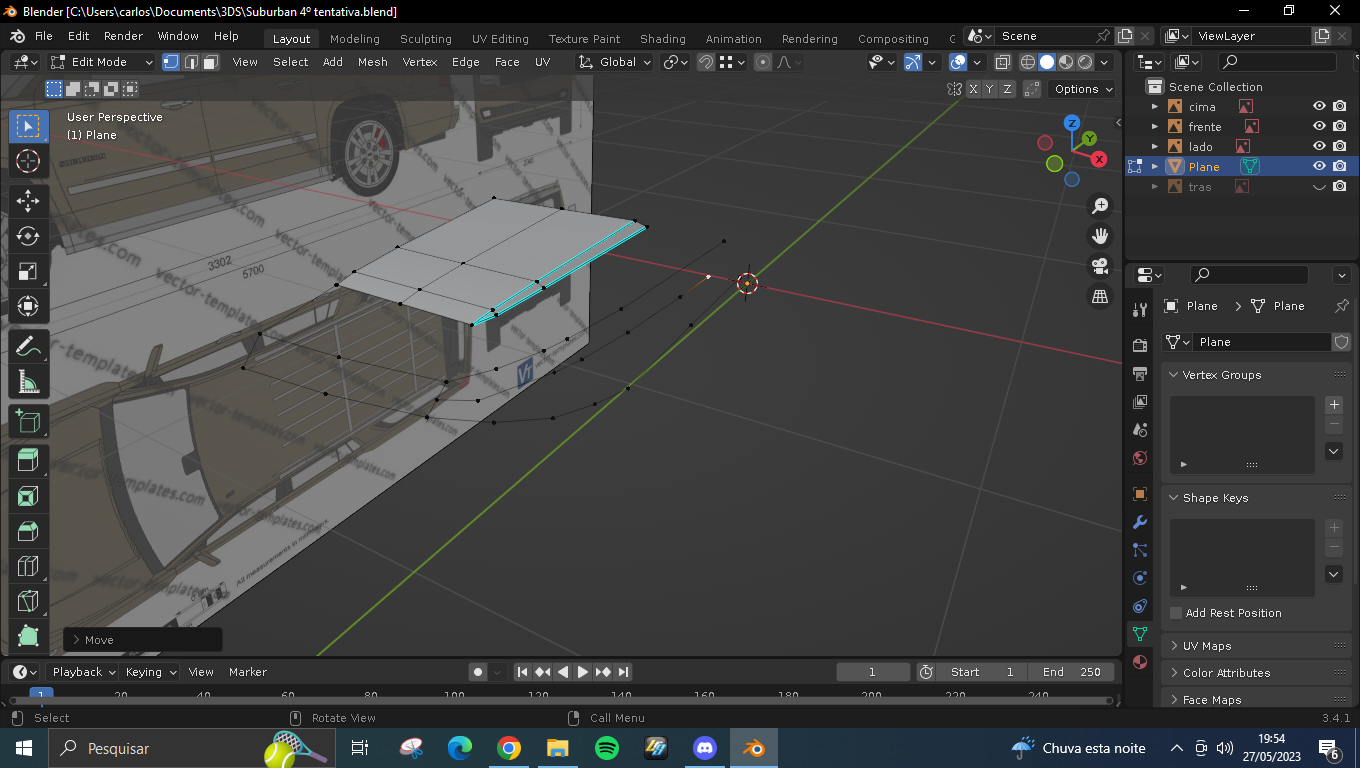The image size is (1360, 768).
Task: Switch to the Sculpting workspace tab
Action: [x=425, y=39]
